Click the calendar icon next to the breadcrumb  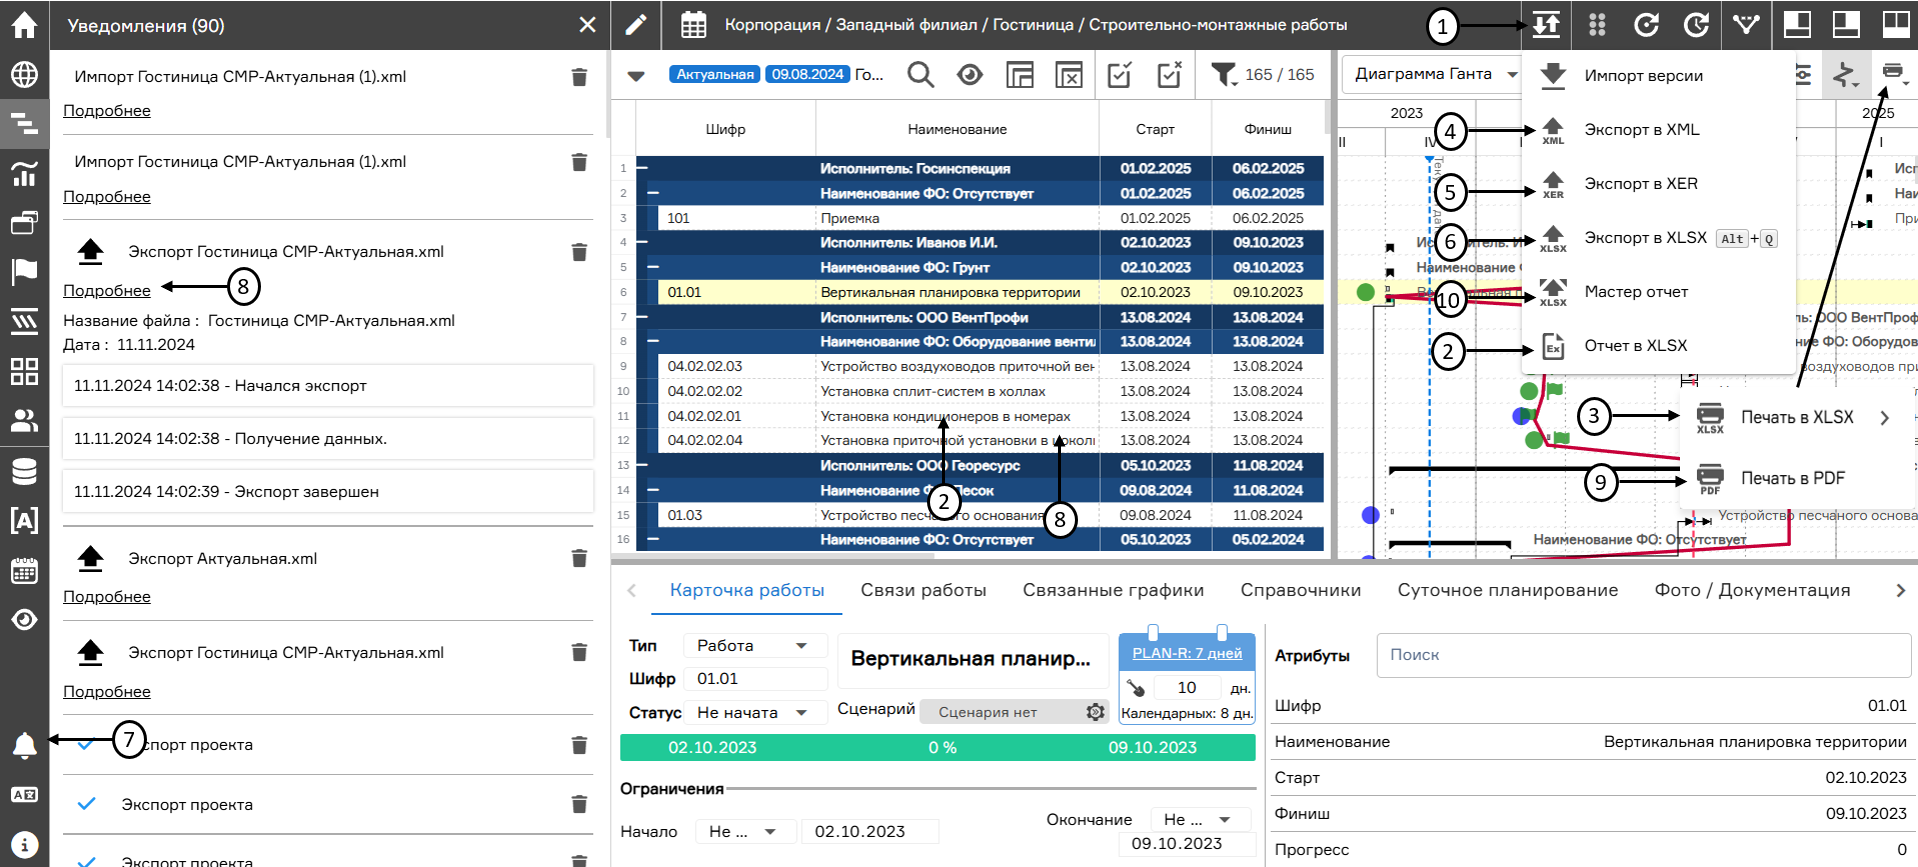point(693,25)
